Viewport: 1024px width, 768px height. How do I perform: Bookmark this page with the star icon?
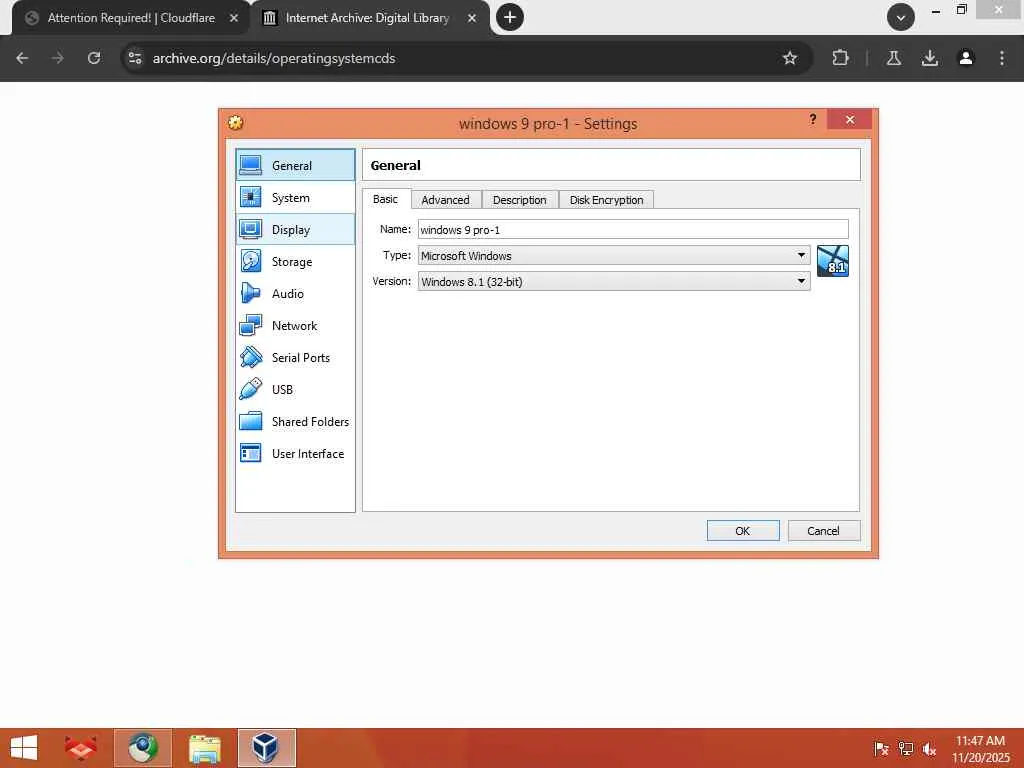[x=790, y=58]
